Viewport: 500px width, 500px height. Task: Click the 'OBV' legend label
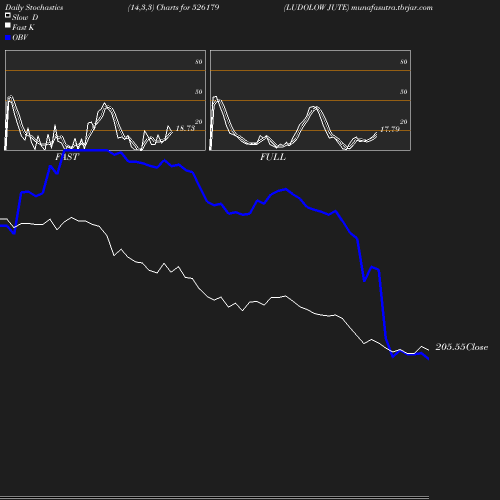(x=20, y=37)
